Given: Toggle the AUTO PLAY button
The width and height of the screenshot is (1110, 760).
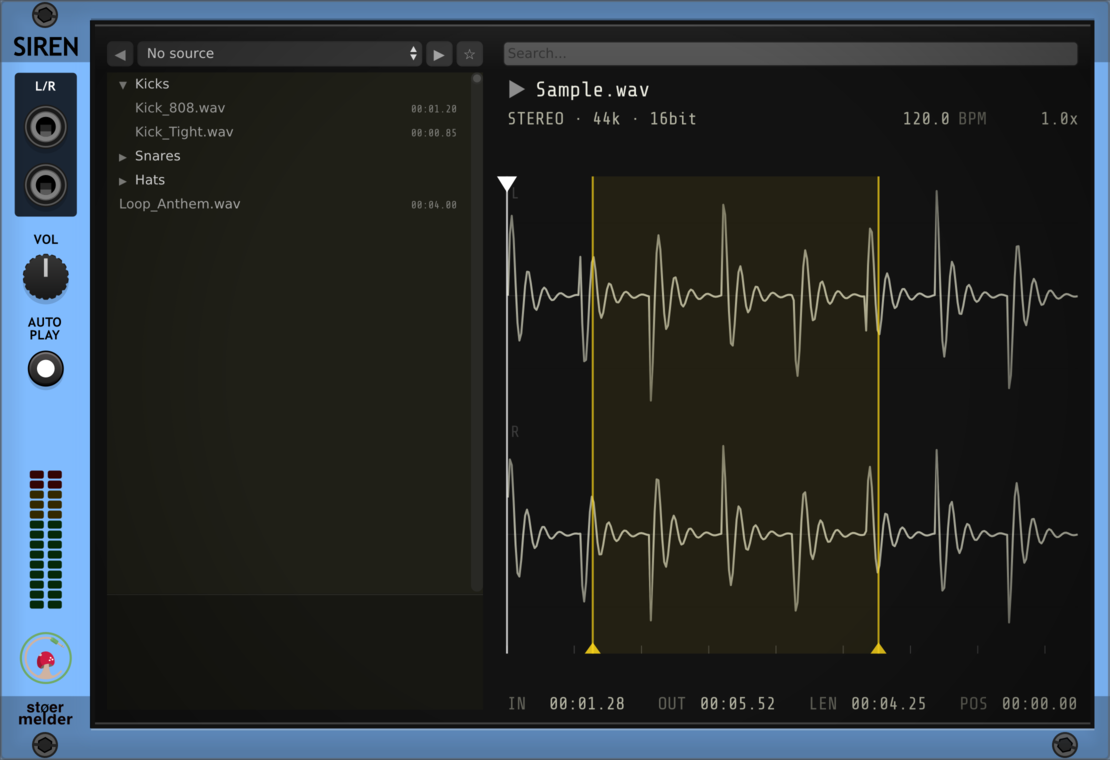Looking at the screenshot, I should click(45, 369).
